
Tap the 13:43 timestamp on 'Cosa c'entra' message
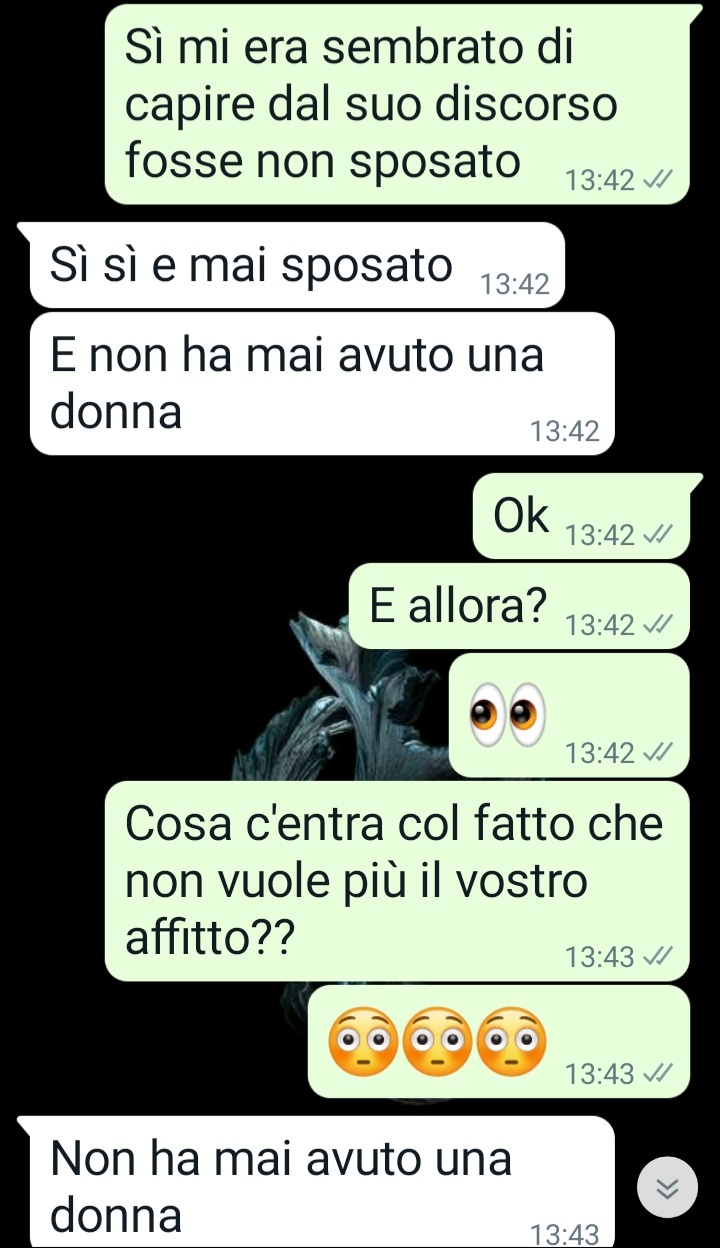point(600,958)
